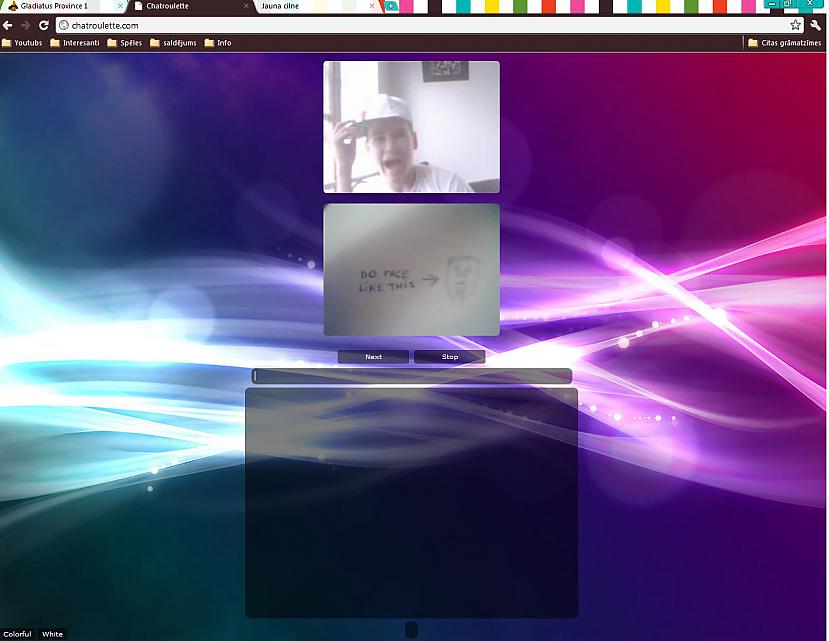Click the stranger's webcam video
Viewport: 829px width, 641px height.
pyautogui.click(x=411, y=127)
